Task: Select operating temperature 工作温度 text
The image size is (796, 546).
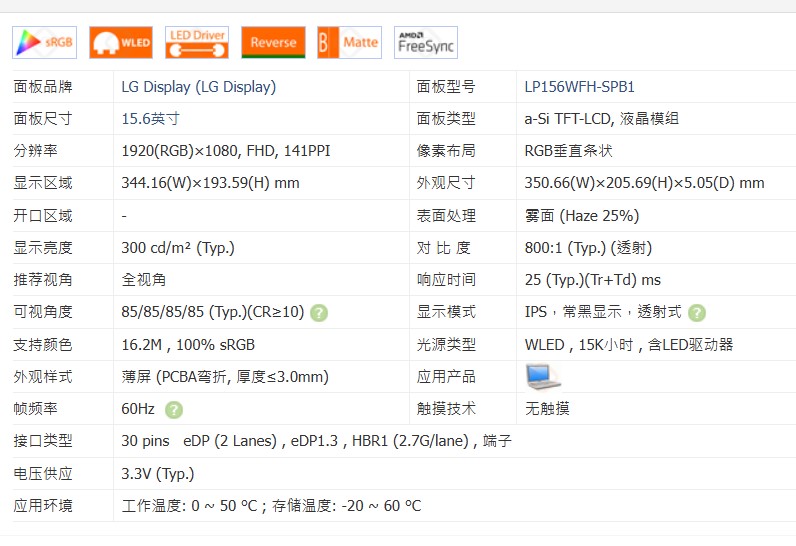Action: 190,506
